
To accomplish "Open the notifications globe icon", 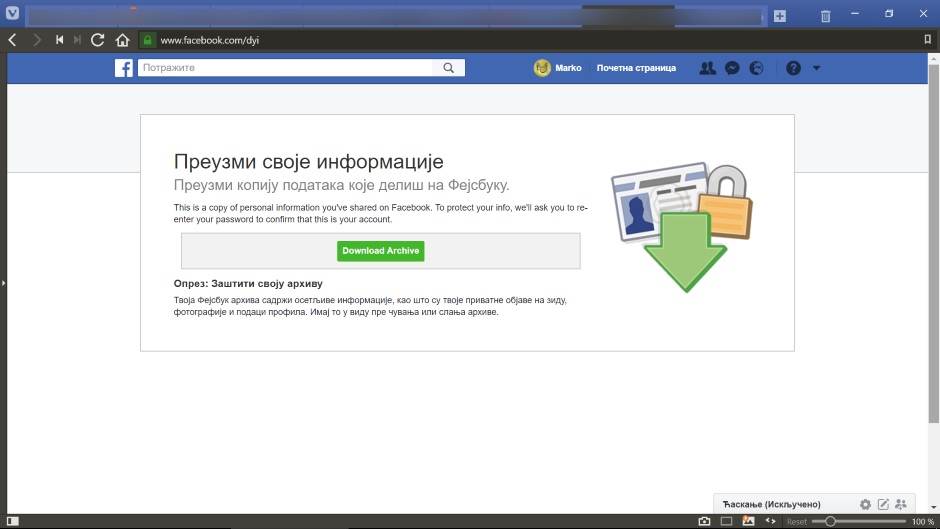I will [756, 68].
